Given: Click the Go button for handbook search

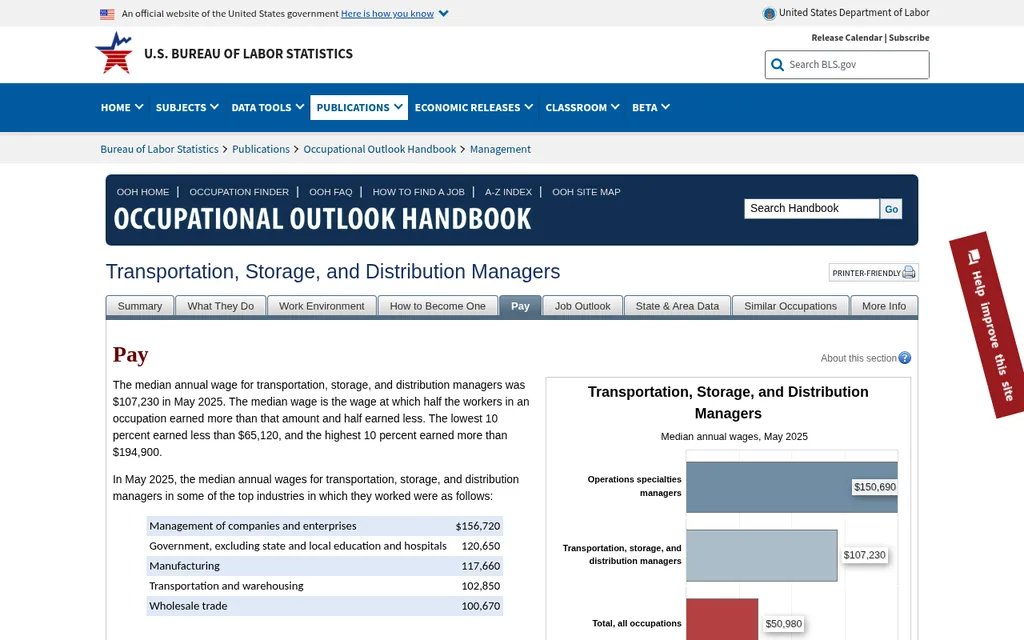Looking at the screenshot, I should pos(891,209).
